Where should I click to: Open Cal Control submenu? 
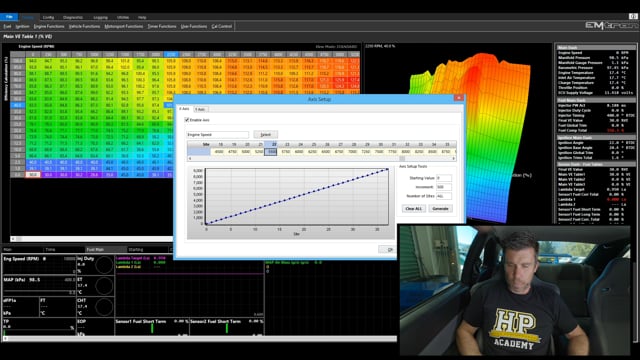(222, 26)
